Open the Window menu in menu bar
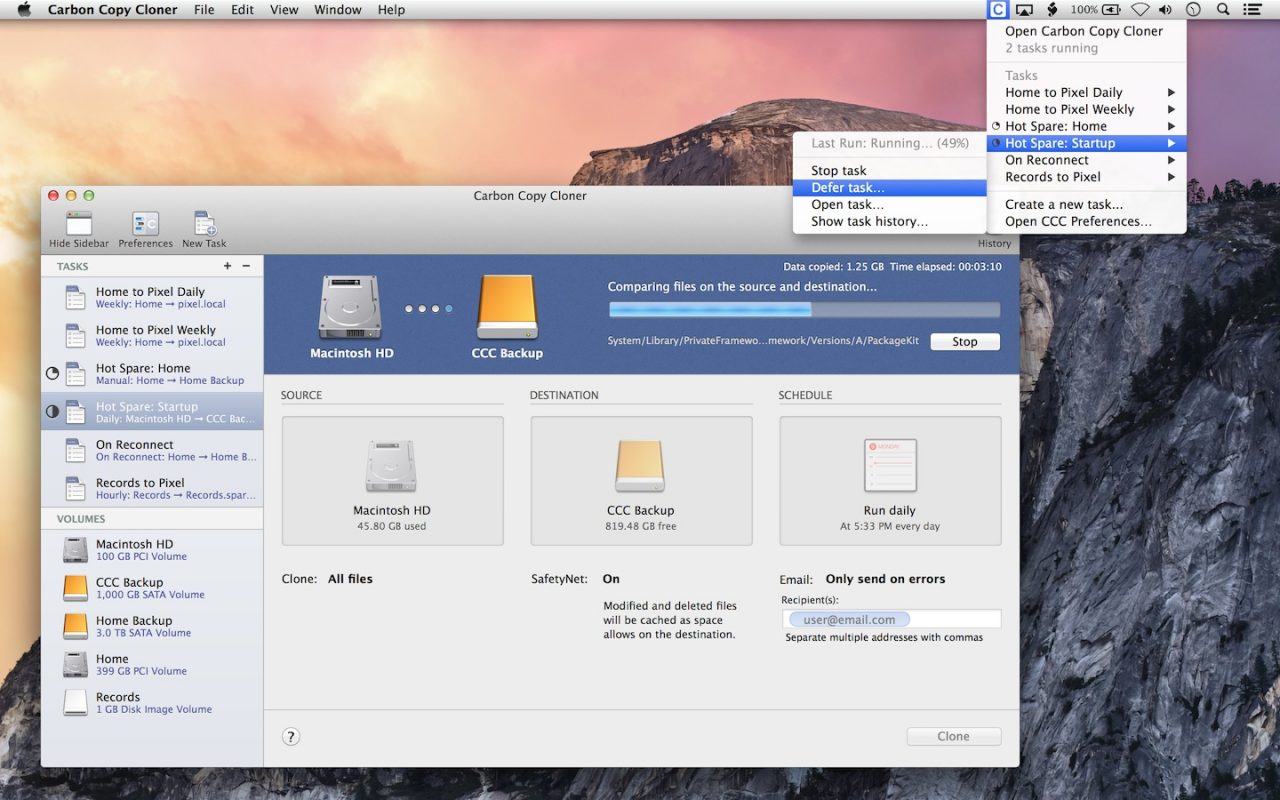 coord(337,10)
